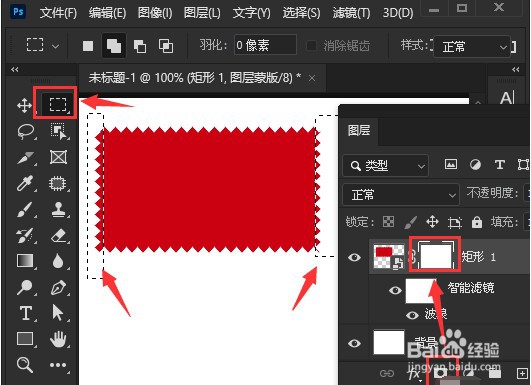Open the 样式 style dropdown
This screenshot has height=385, width=531.
(472, 46)
